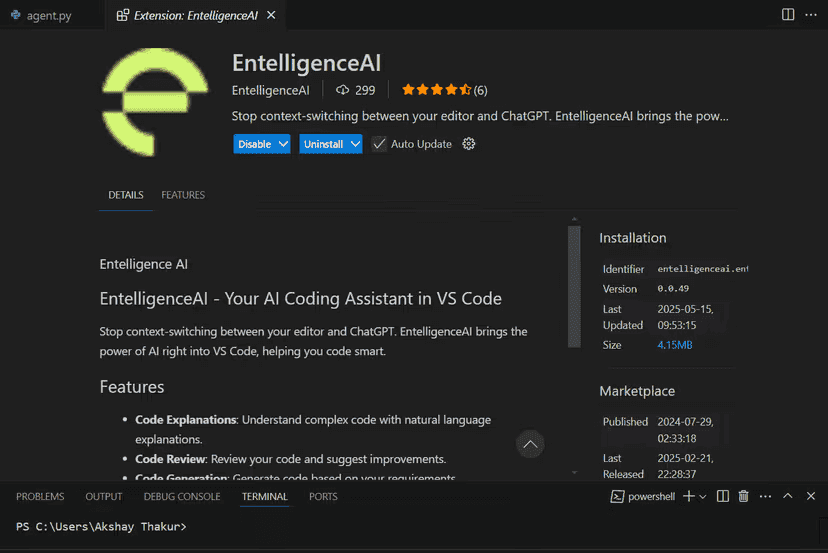Select the Extension: EntelligenceAI tab
Screen dimensions: 828x553
coord(195,15)
